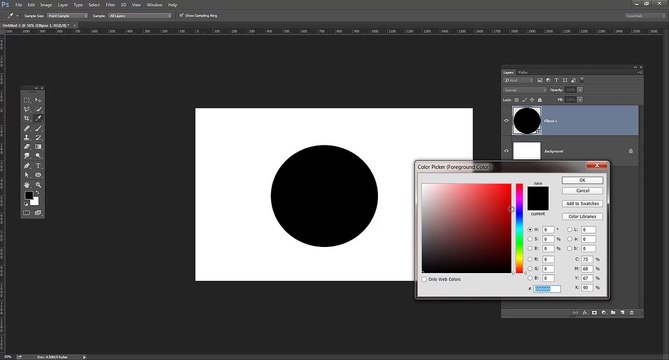Toggle Quick Mask mode
The width and height of the screenshot is (669, 360).
(26, 212)
